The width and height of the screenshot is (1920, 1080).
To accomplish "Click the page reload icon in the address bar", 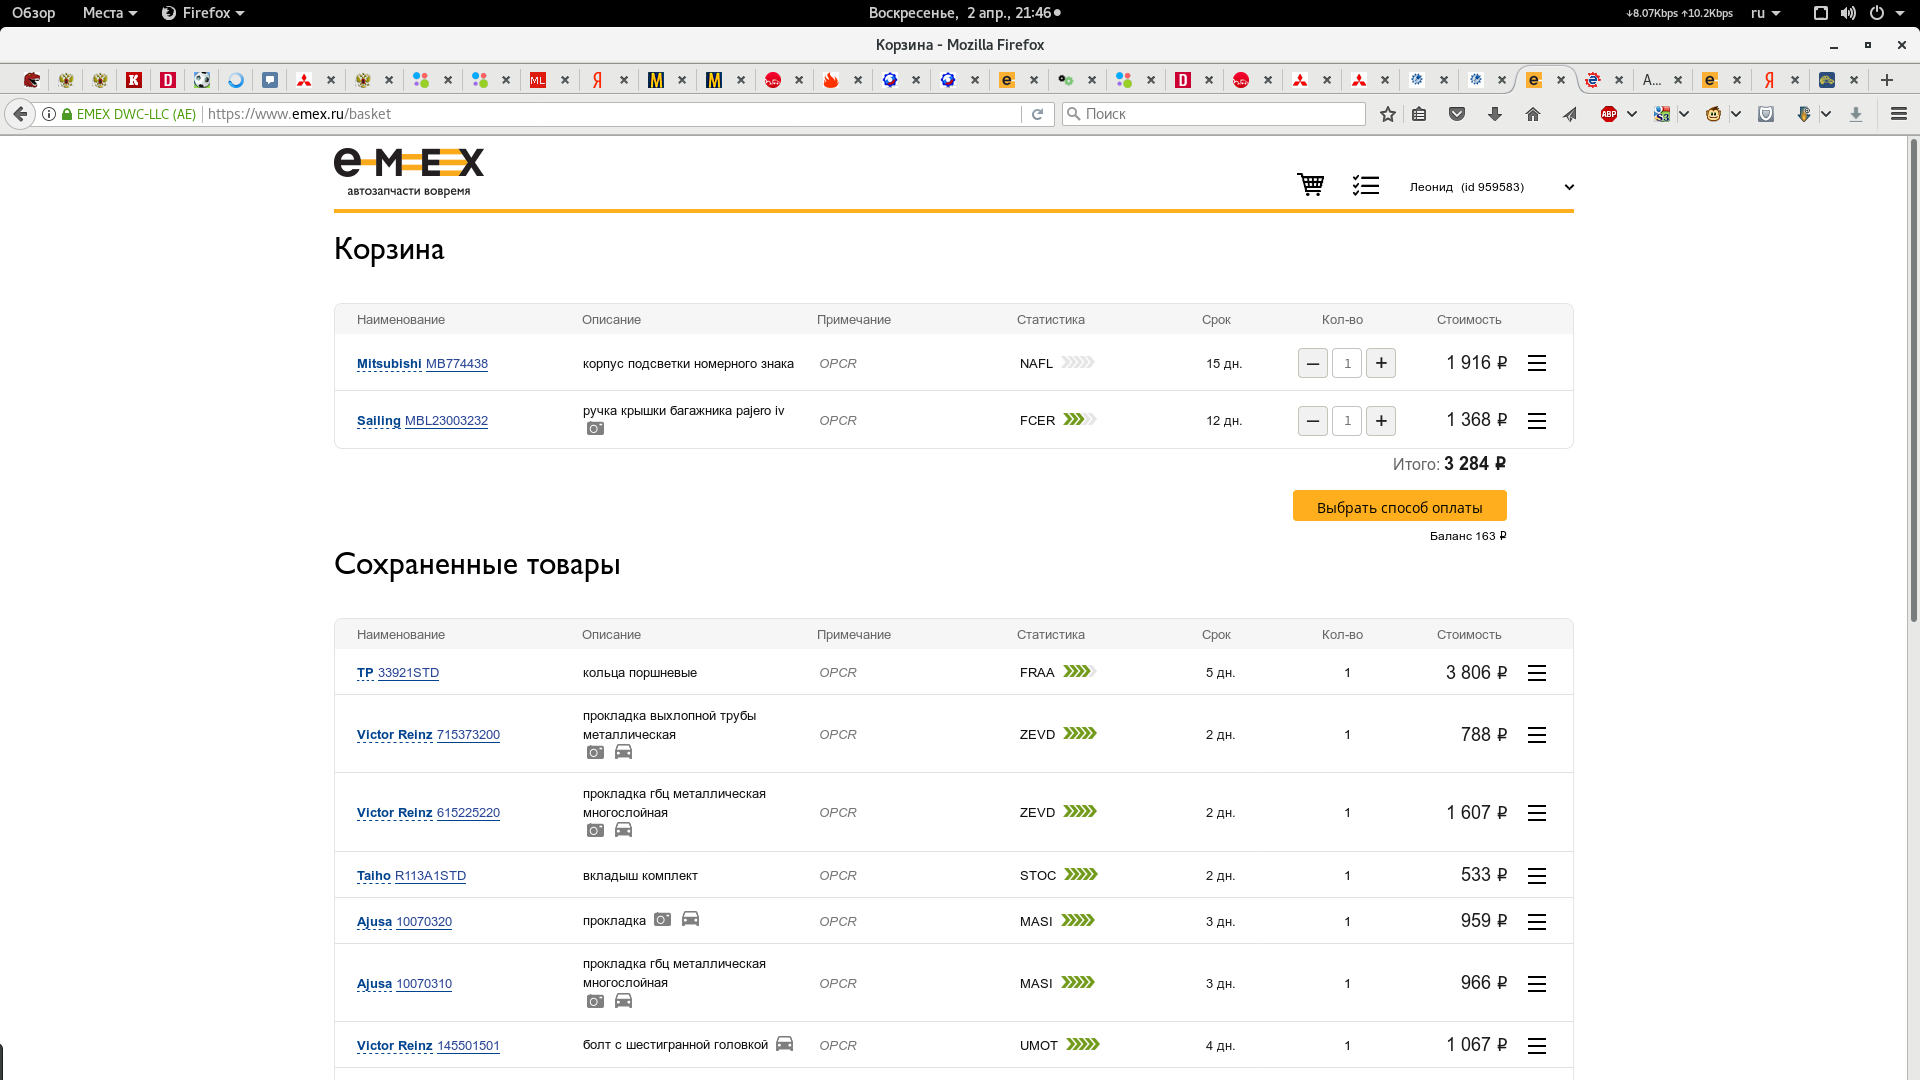I will pos(1037,114).
